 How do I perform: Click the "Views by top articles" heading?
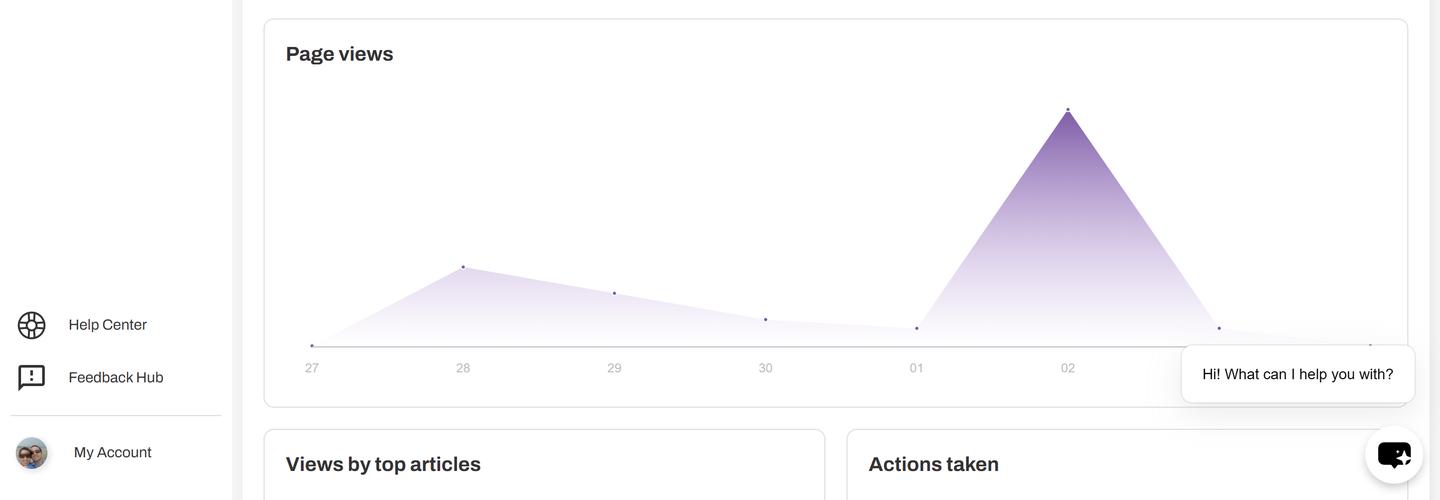tap(383, 464)
